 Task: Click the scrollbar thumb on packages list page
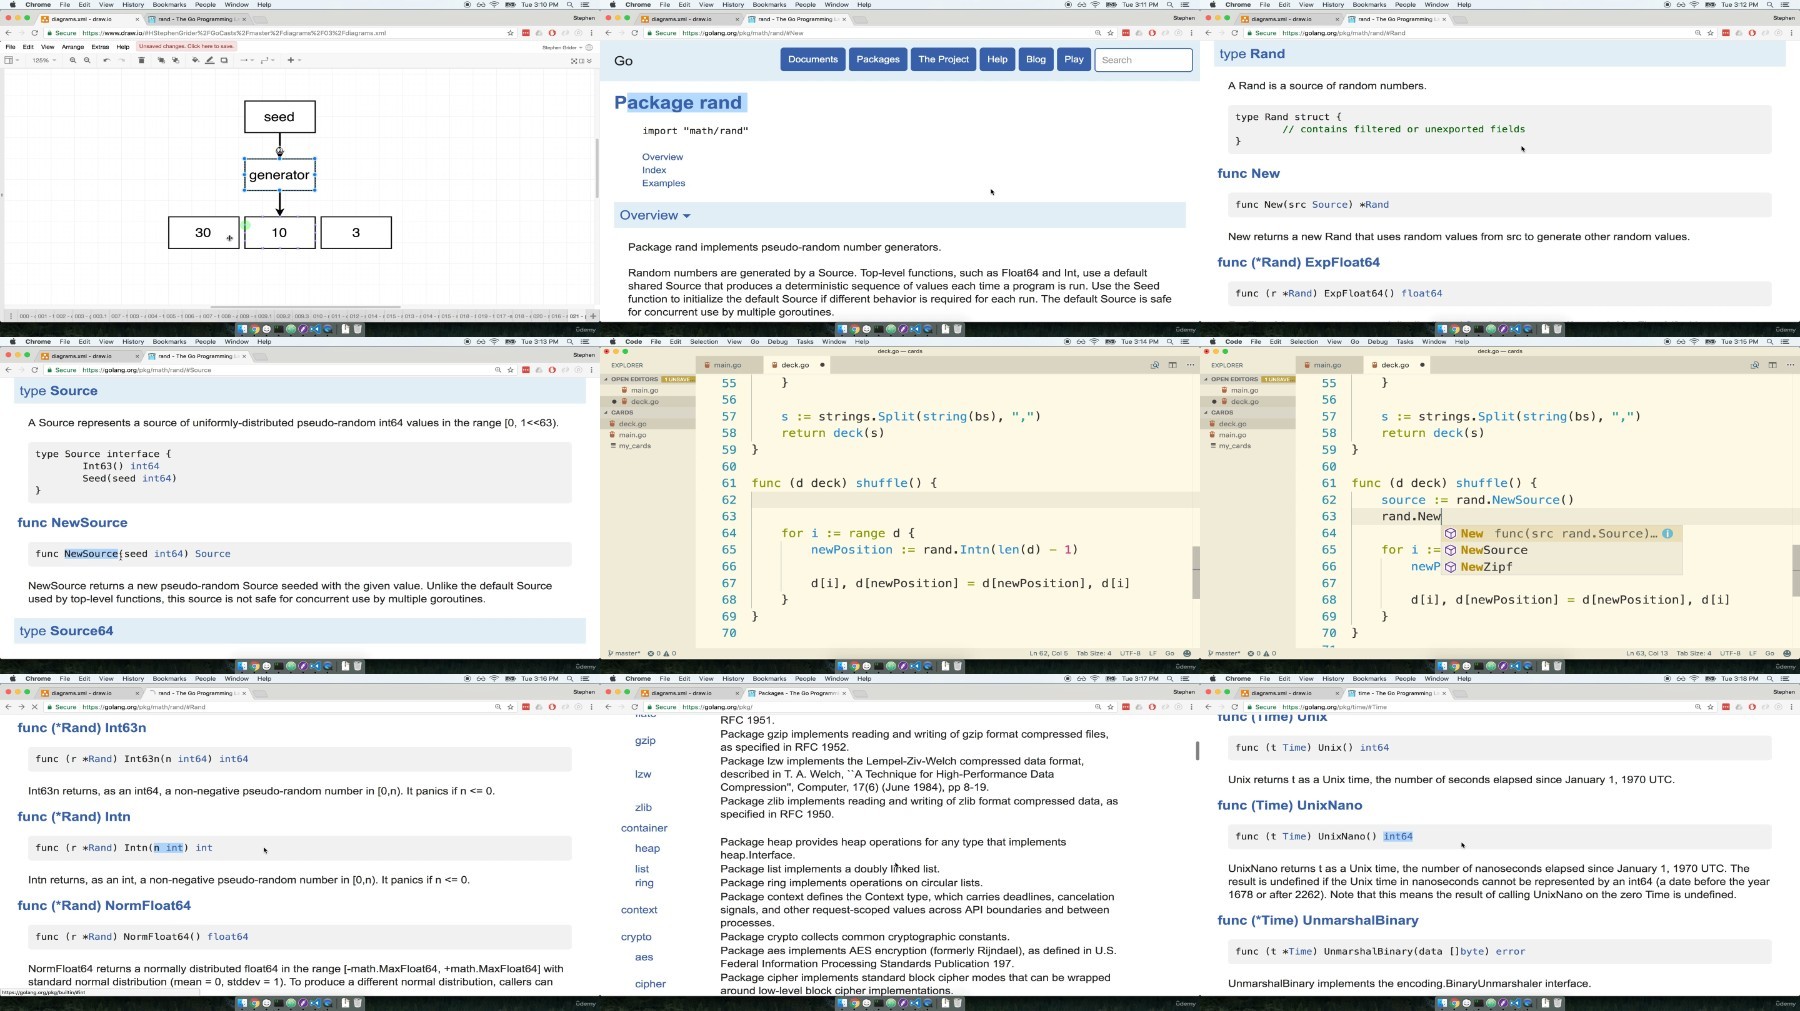pos(1197,750)
